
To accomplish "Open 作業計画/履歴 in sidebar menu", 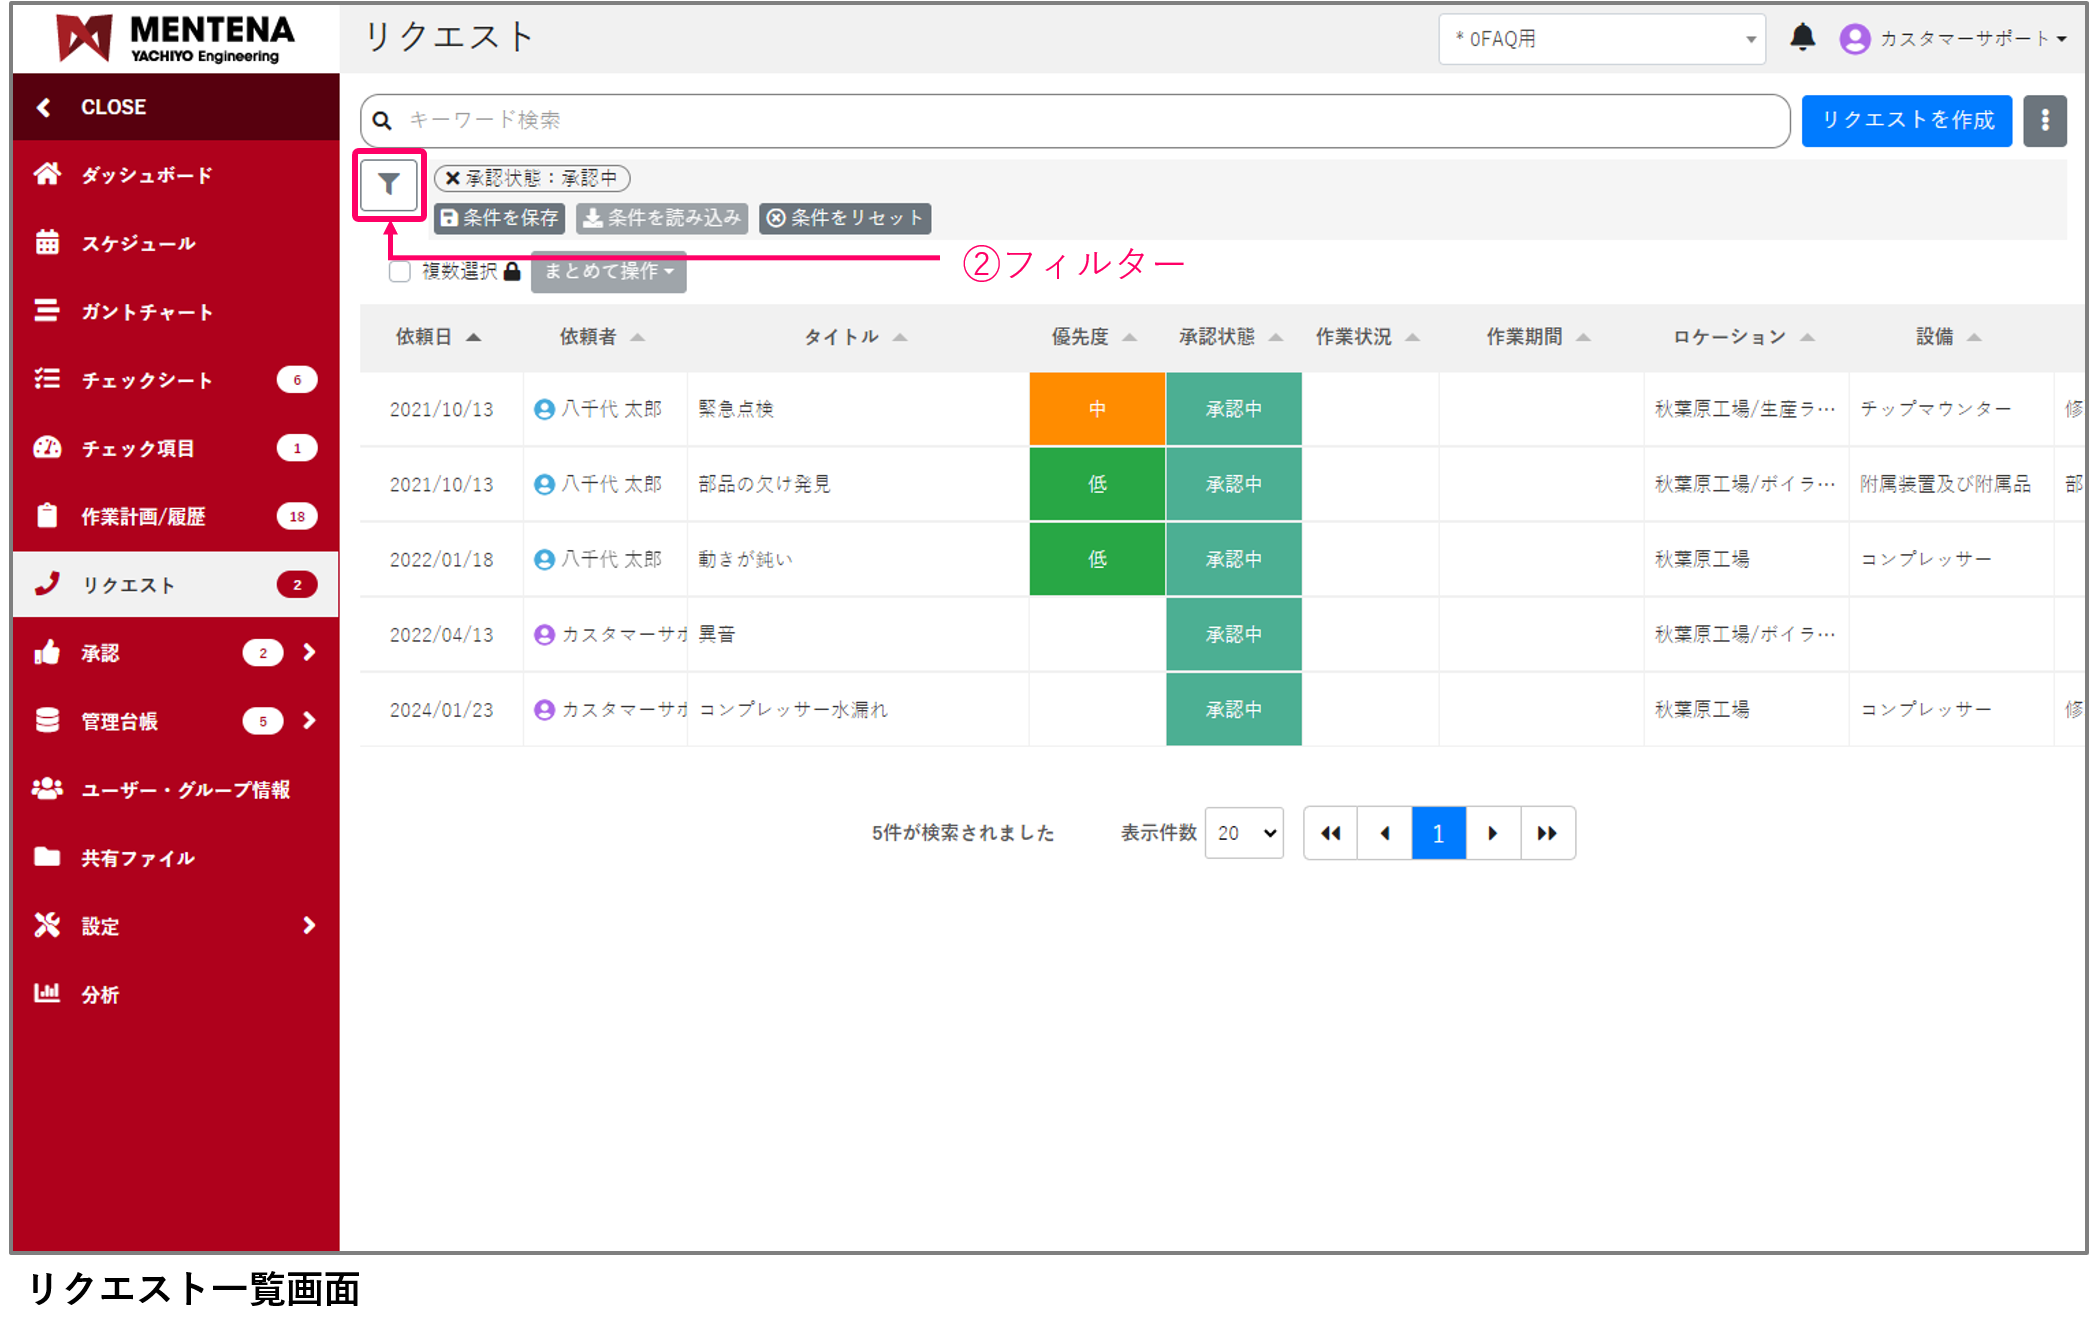I will [x=143, y=516].
